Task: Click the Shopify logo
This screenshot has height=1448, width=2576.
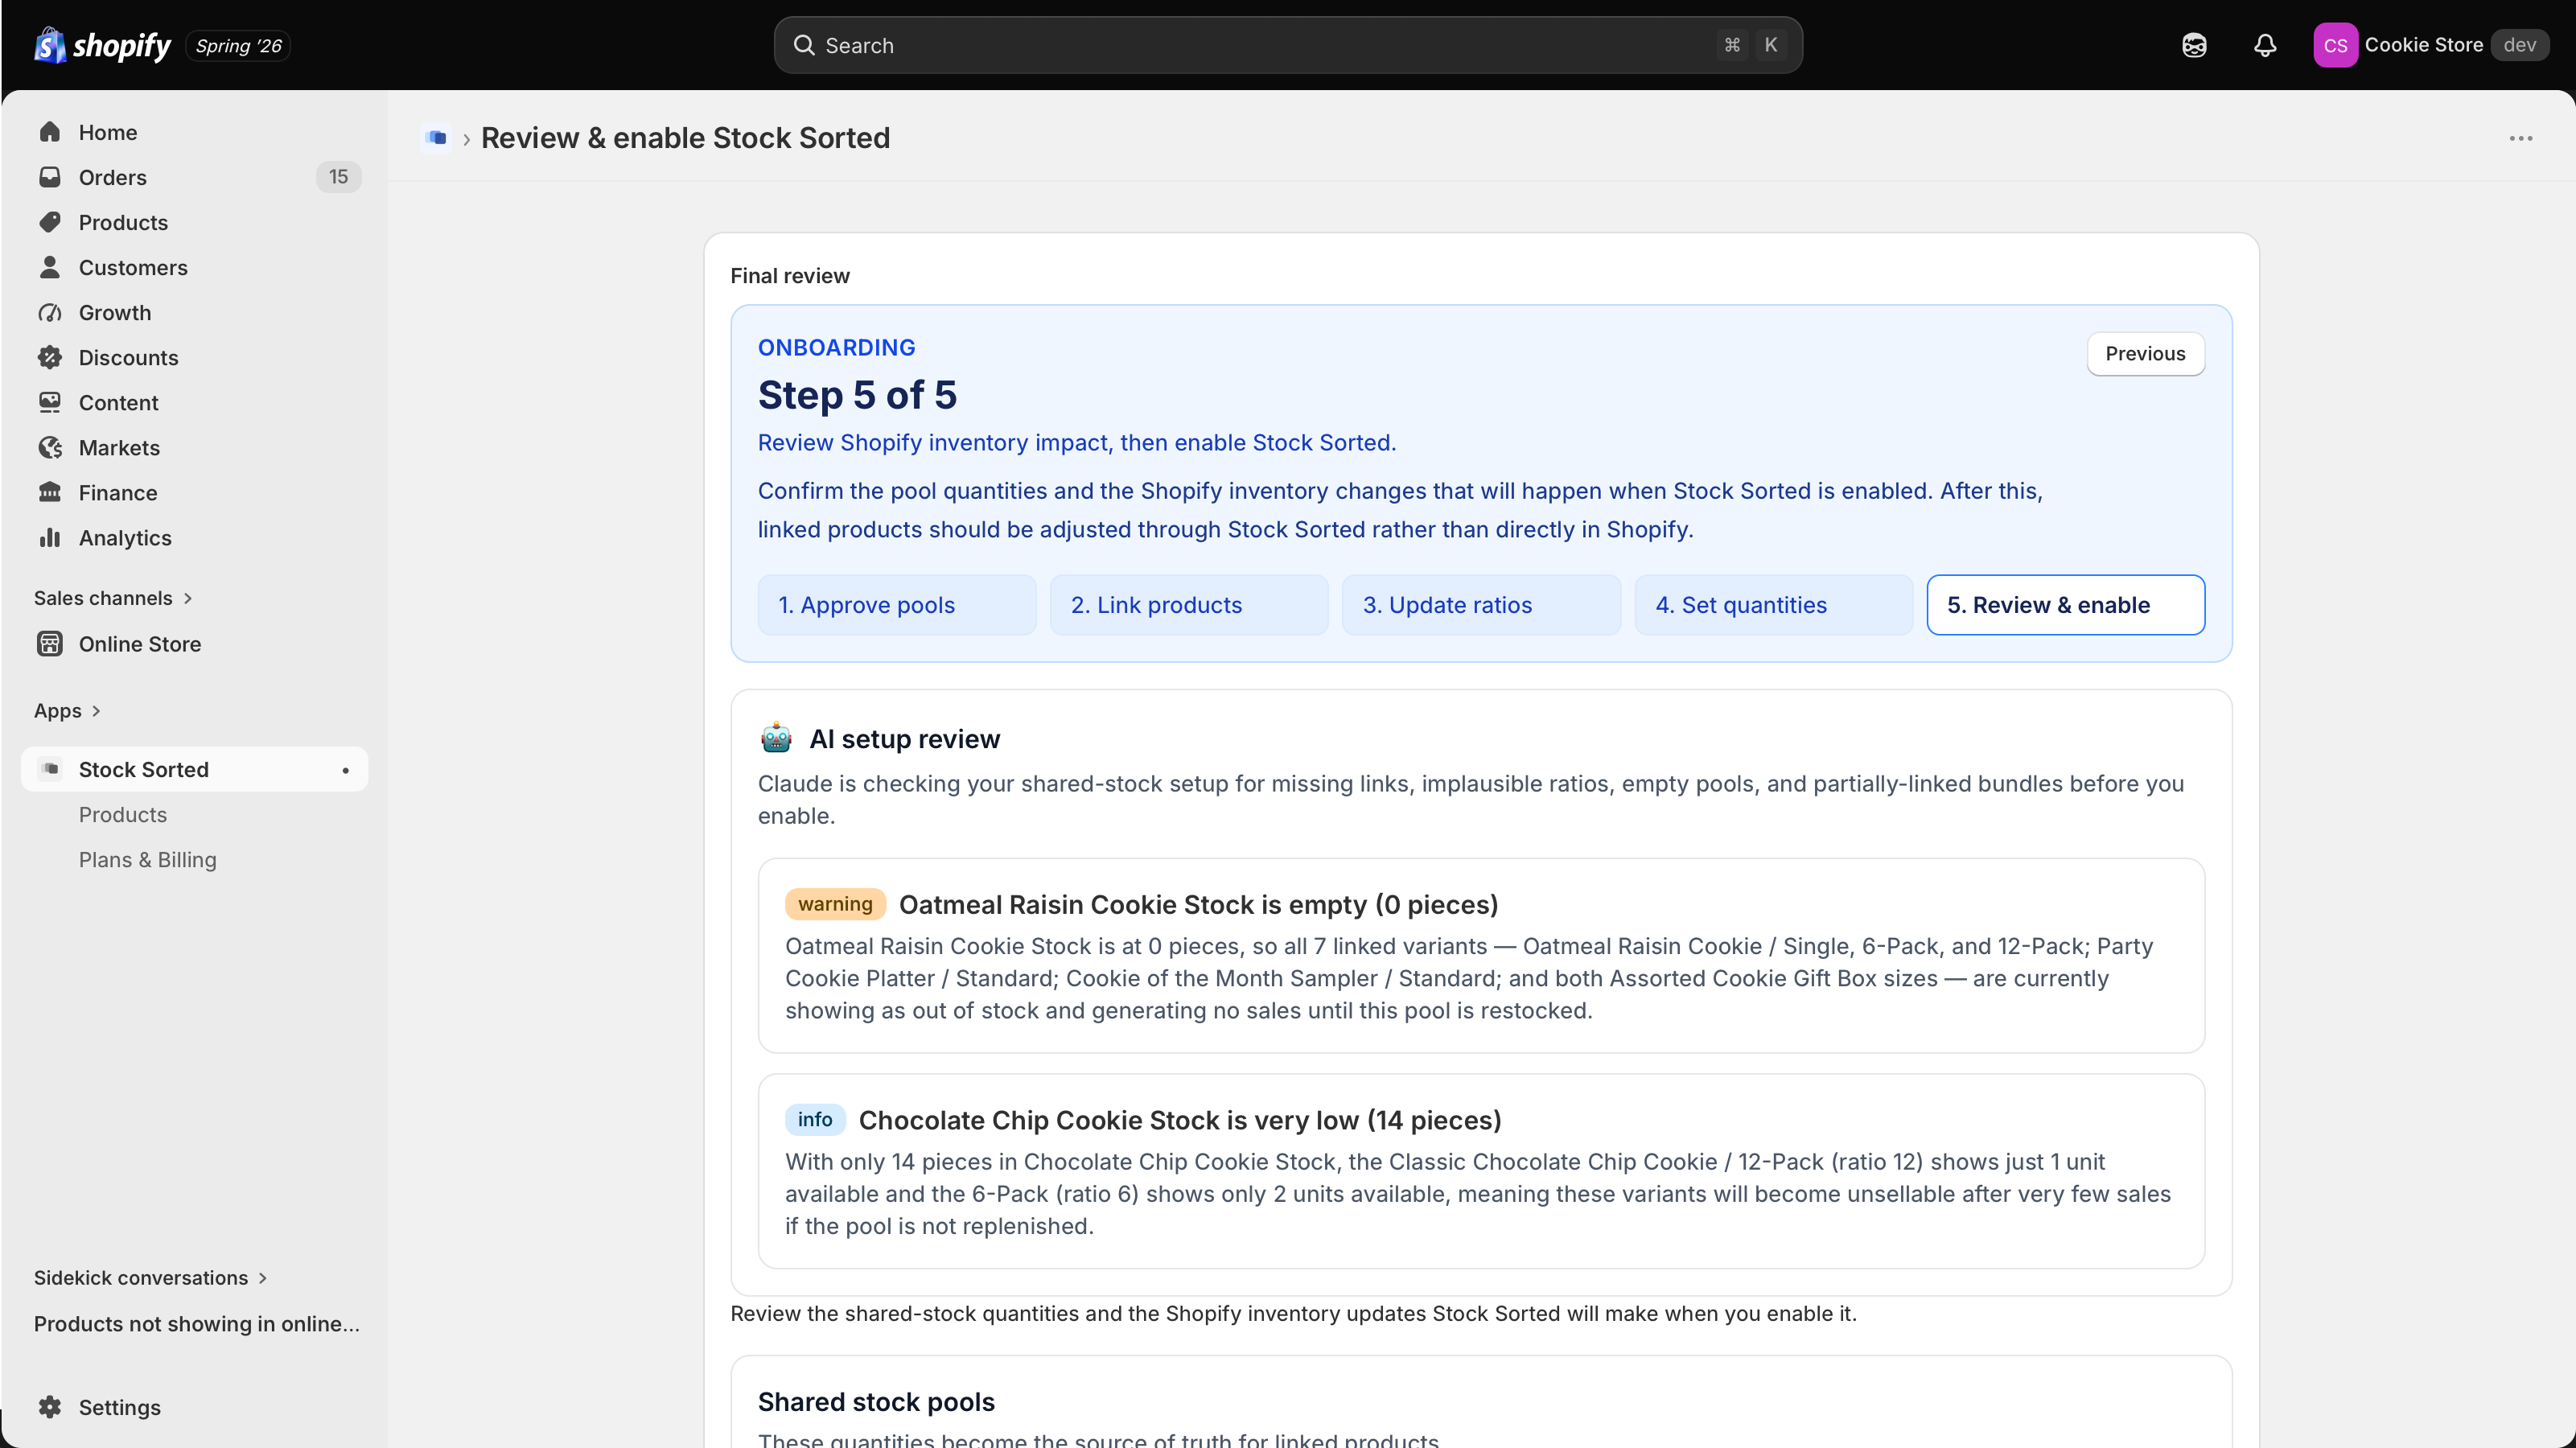Action: 102,45
